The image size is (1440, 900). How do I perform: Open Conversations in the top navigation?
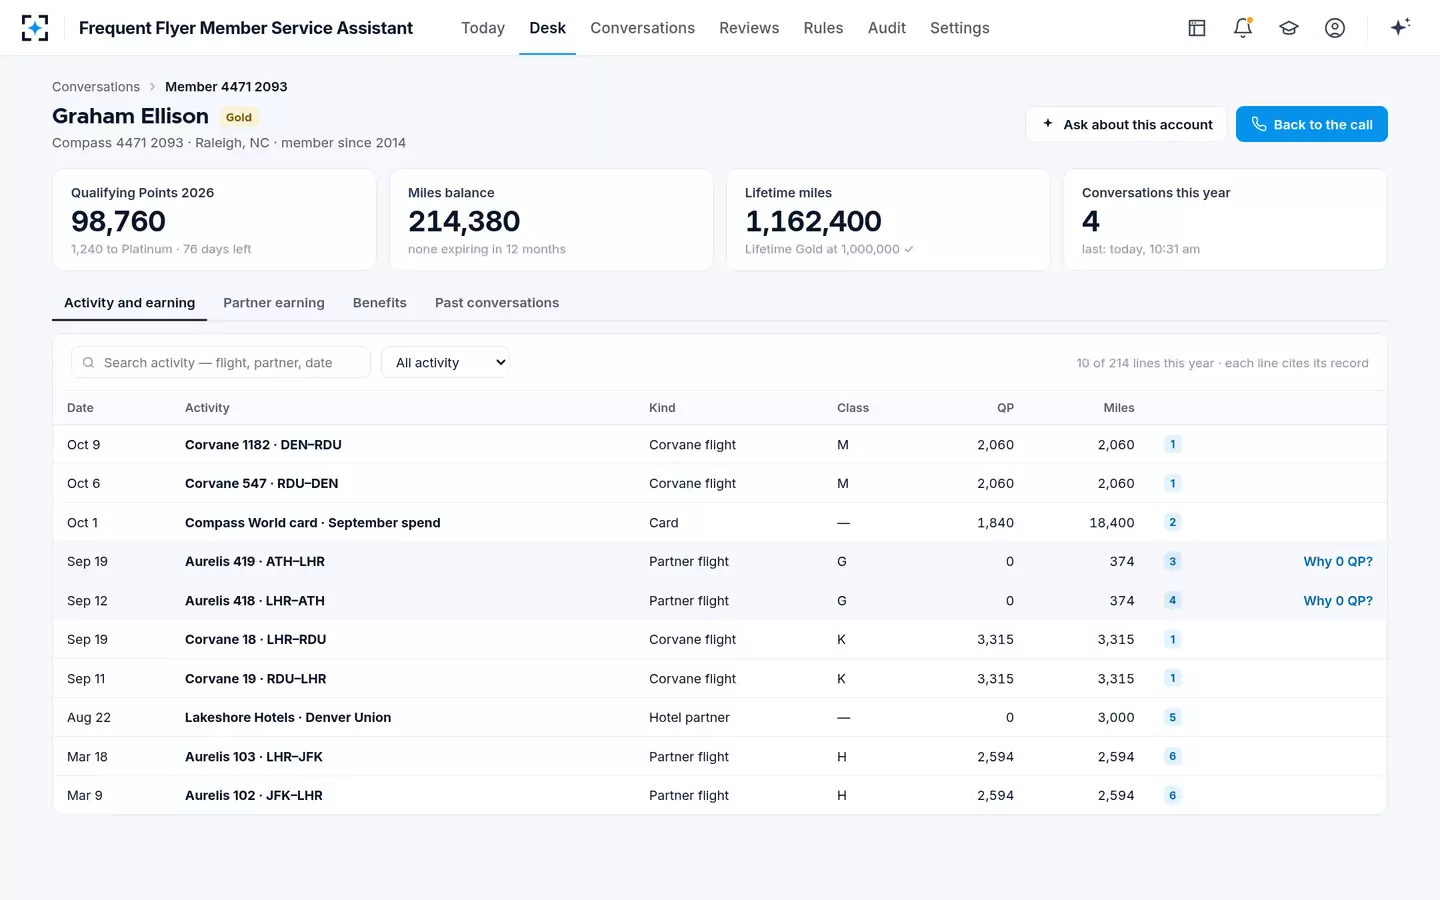642,28
